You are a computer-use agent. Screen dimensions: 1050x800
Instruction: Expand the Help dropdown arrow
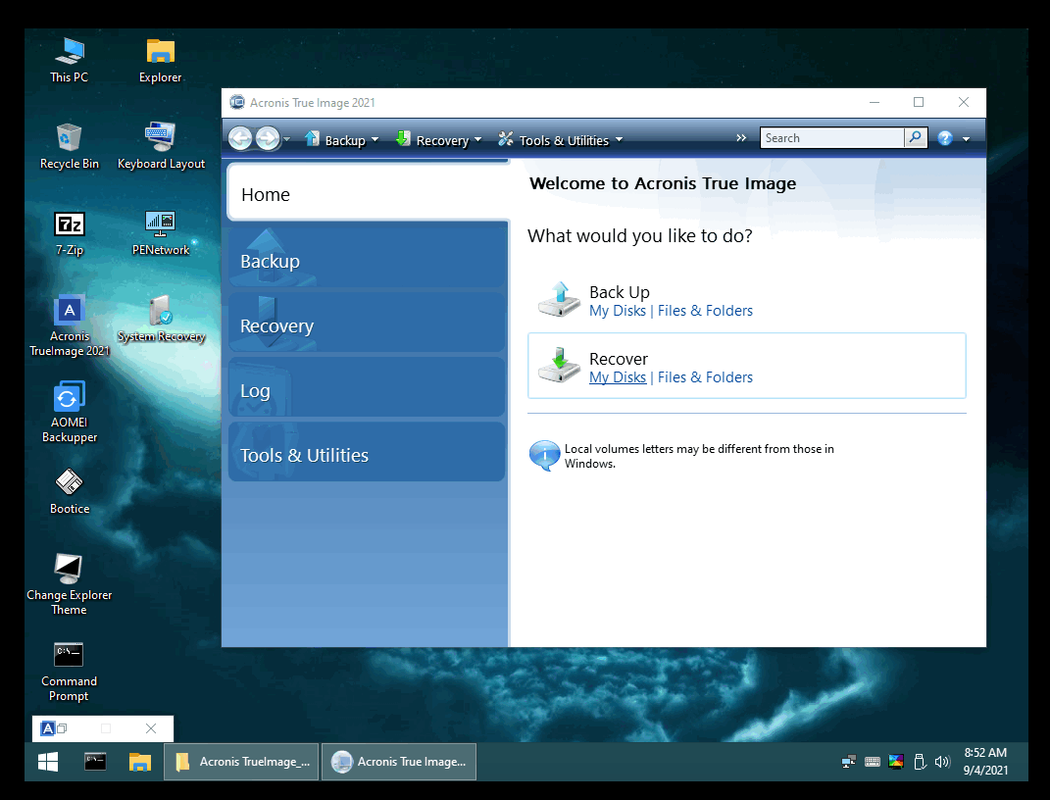[x=966, y=139]
